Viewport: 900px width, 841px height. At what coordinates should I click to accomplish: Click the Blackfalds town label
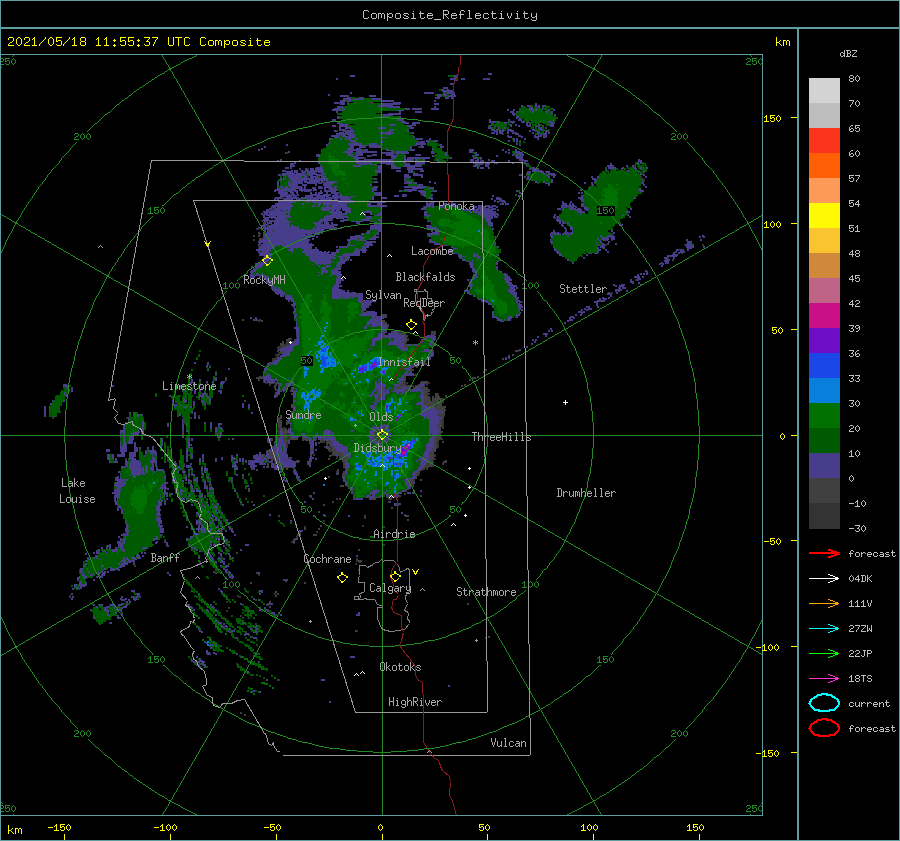click(425, 277)
